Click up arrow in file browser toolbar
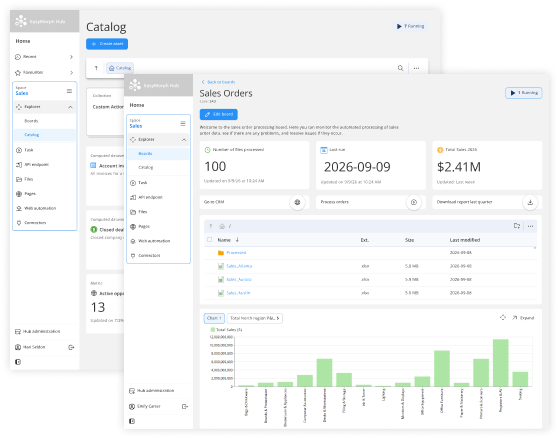The height and width of the screenshot is (439, 559). [211, 226]
